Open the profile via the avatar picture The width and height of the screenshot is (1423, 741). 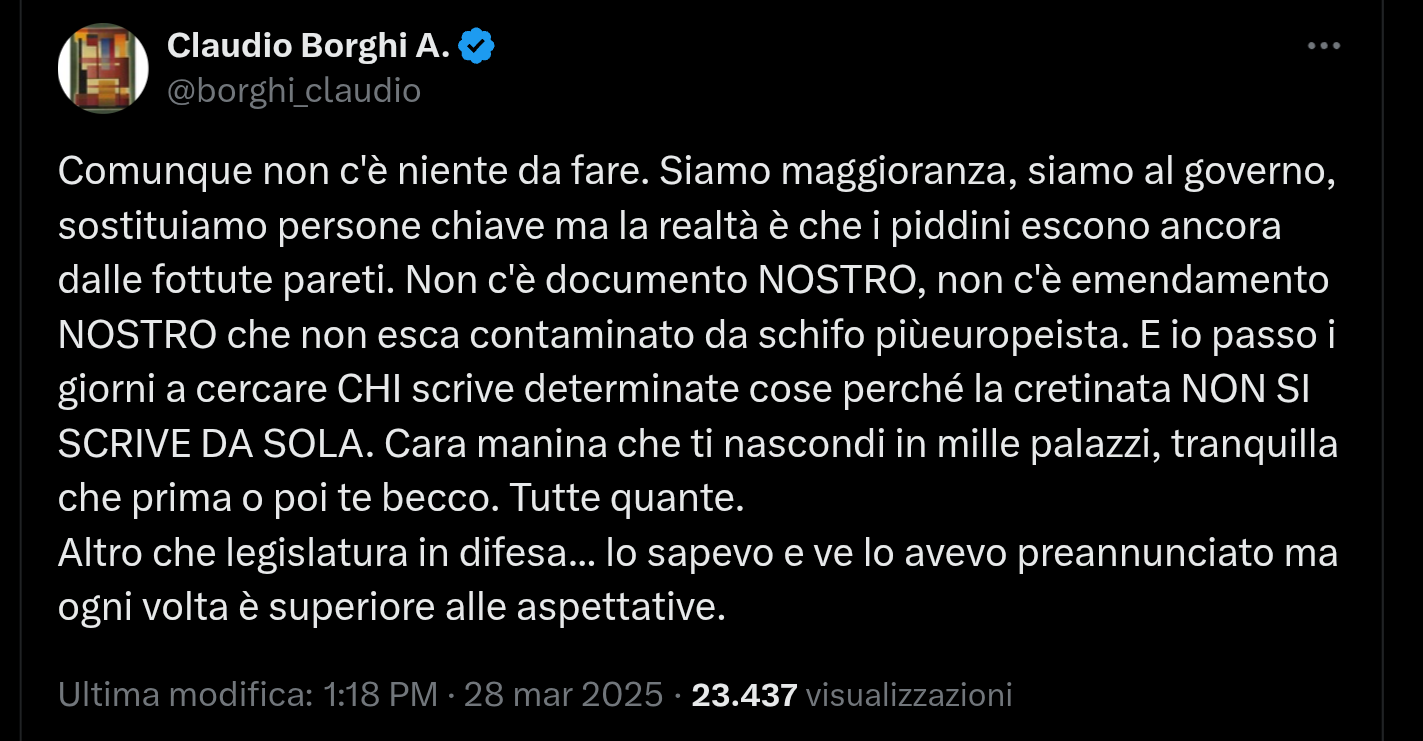(103, 68)
